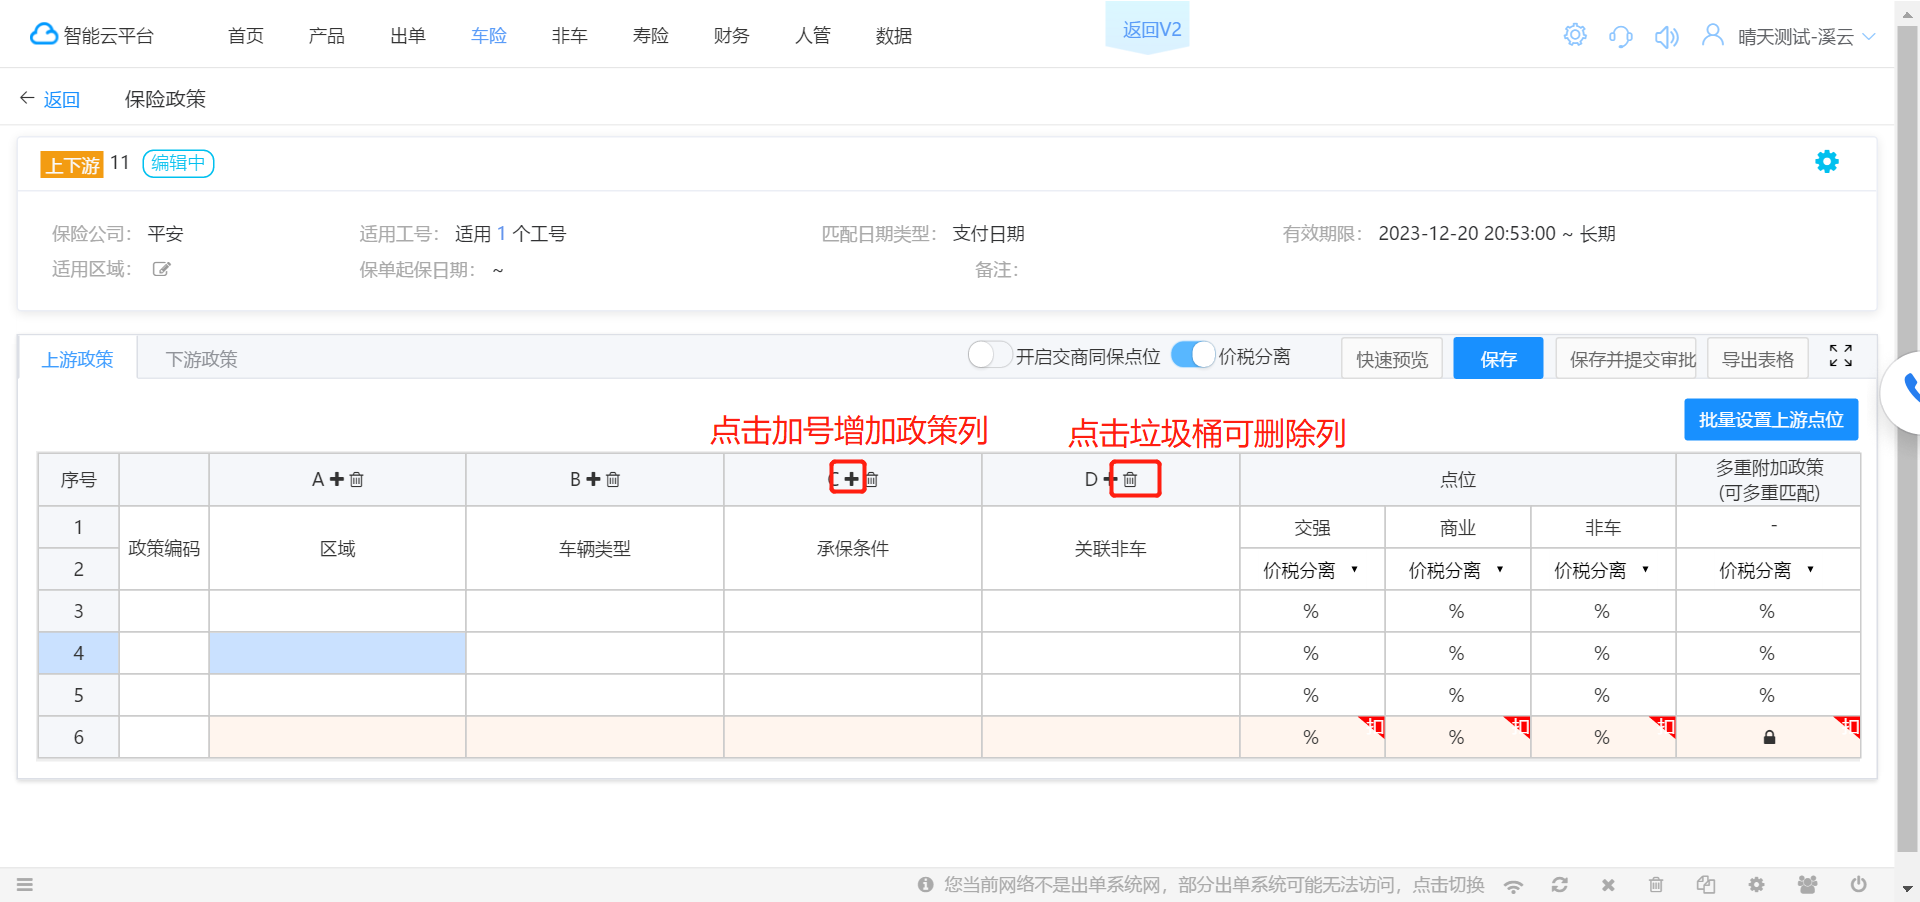The width and height of the screenshot is (1920, 902).
Task: Click 返回V2 button
Action: (1148, 28)
